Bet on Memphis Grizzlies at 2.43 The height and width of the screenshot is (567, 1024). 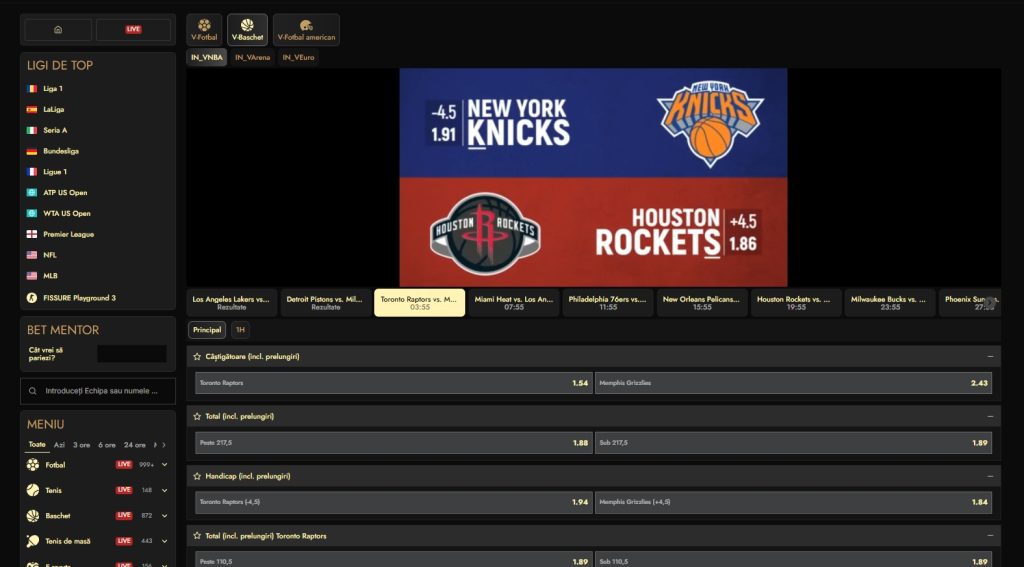point(793,383)
